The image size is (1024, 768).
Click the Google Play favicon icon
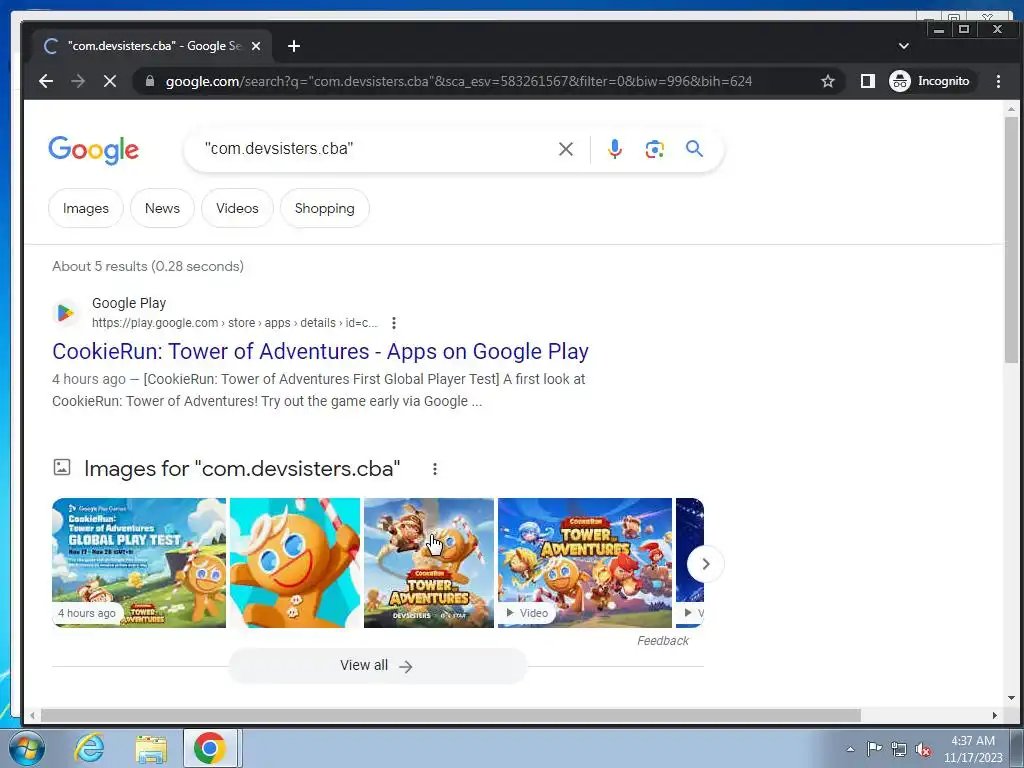tap(65, 313)
